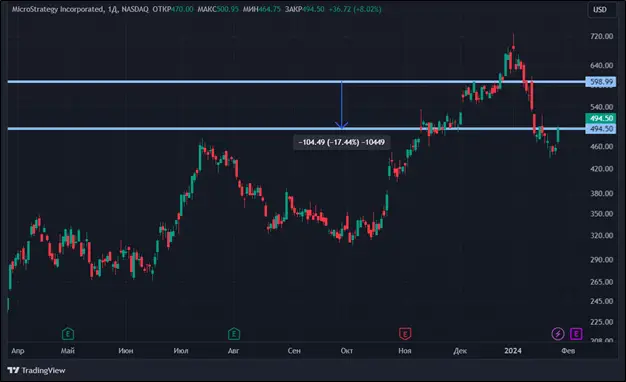626x382 pixels.
Task: Click the Фев label on time axis
Action: (x=568, y=350)
